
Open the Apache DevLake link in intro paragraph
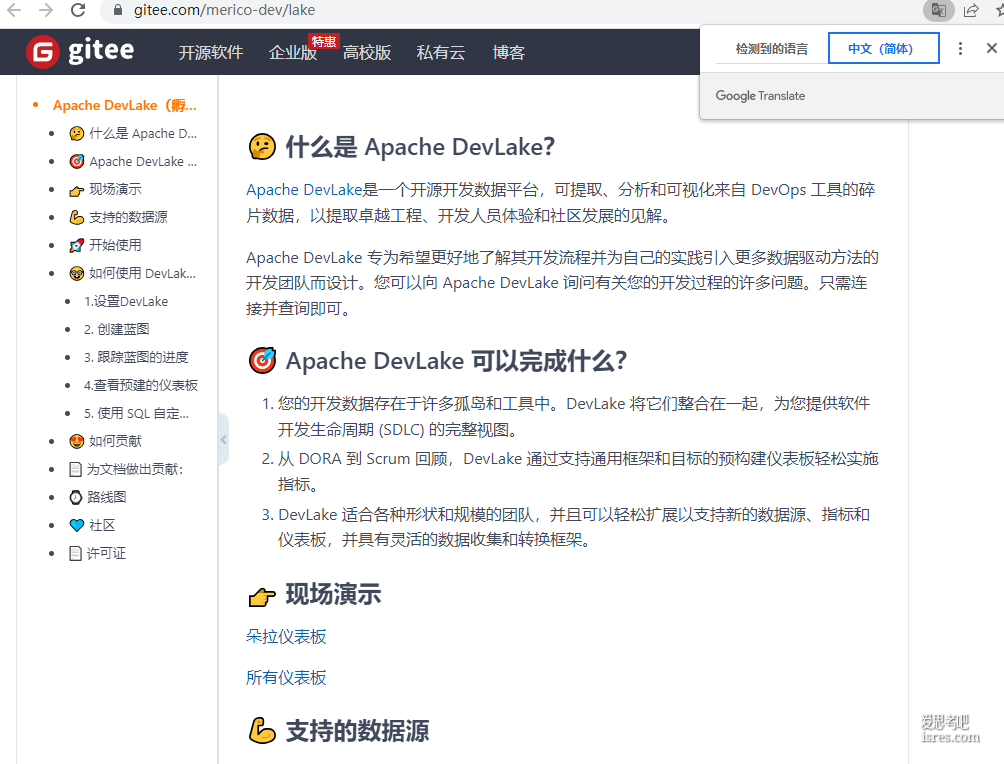(304, 190)
